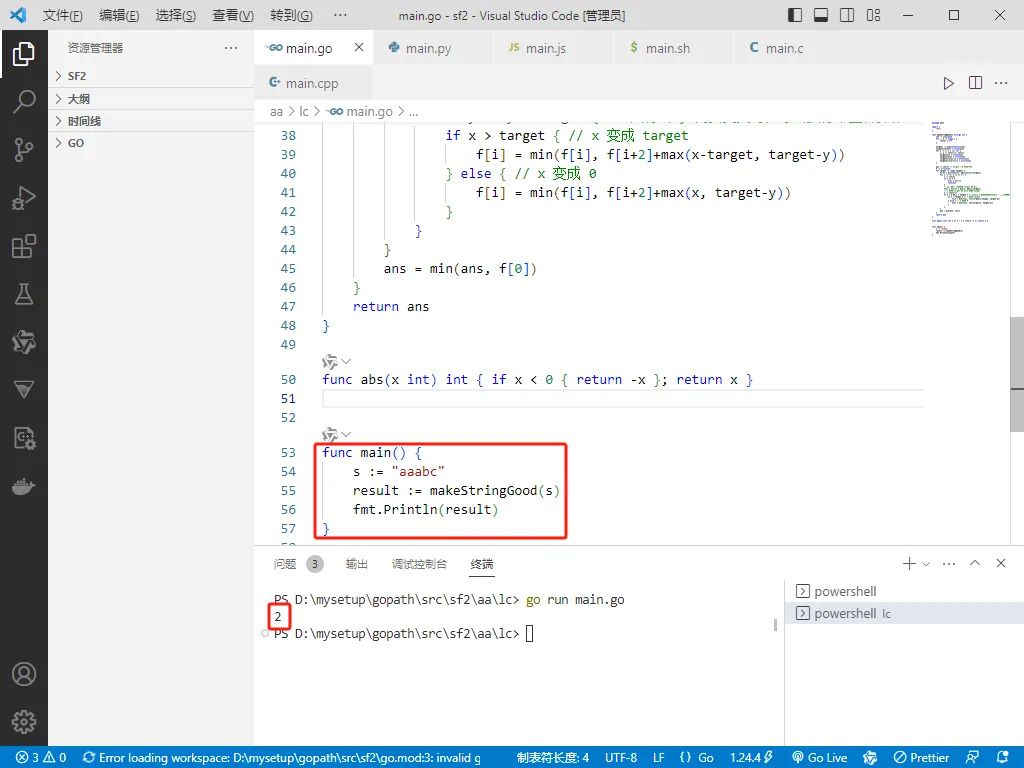Add a new terminal with plus
The image size is (1024, 768).
(x=908, y=563)
